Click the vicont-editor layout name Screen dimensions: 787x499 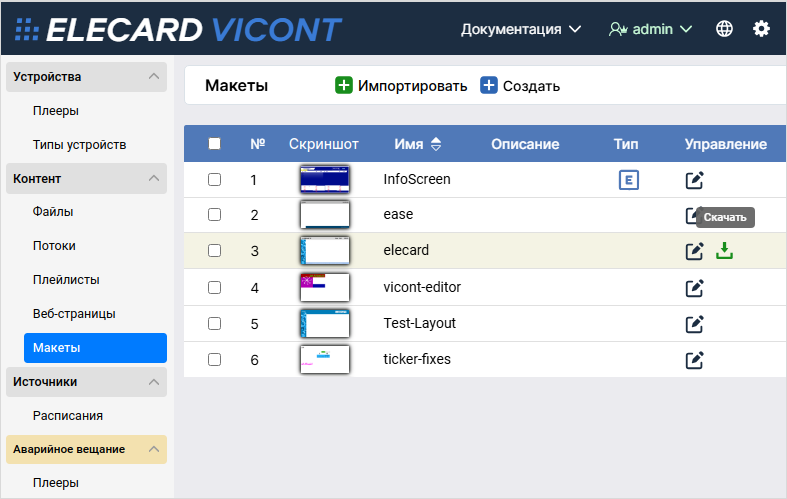[x=422, y=287]
